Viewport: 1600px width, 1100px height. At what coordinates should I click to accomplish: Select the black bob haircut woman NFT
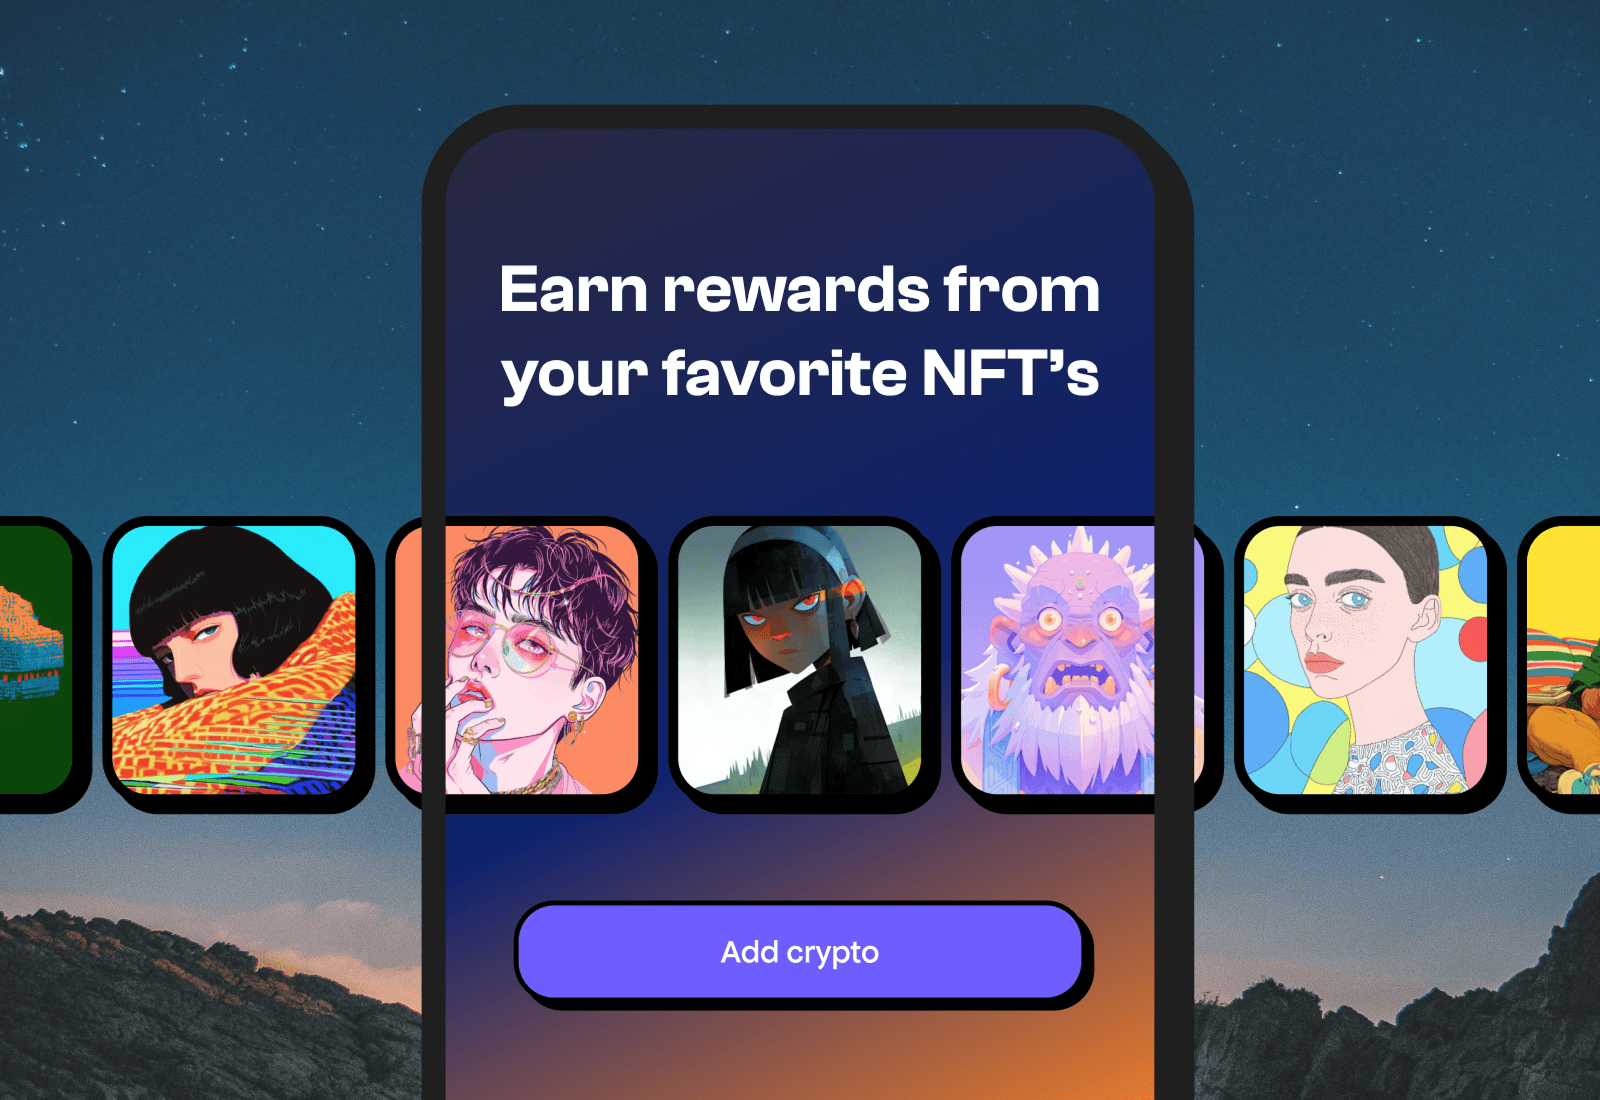[x=234, y=660]
